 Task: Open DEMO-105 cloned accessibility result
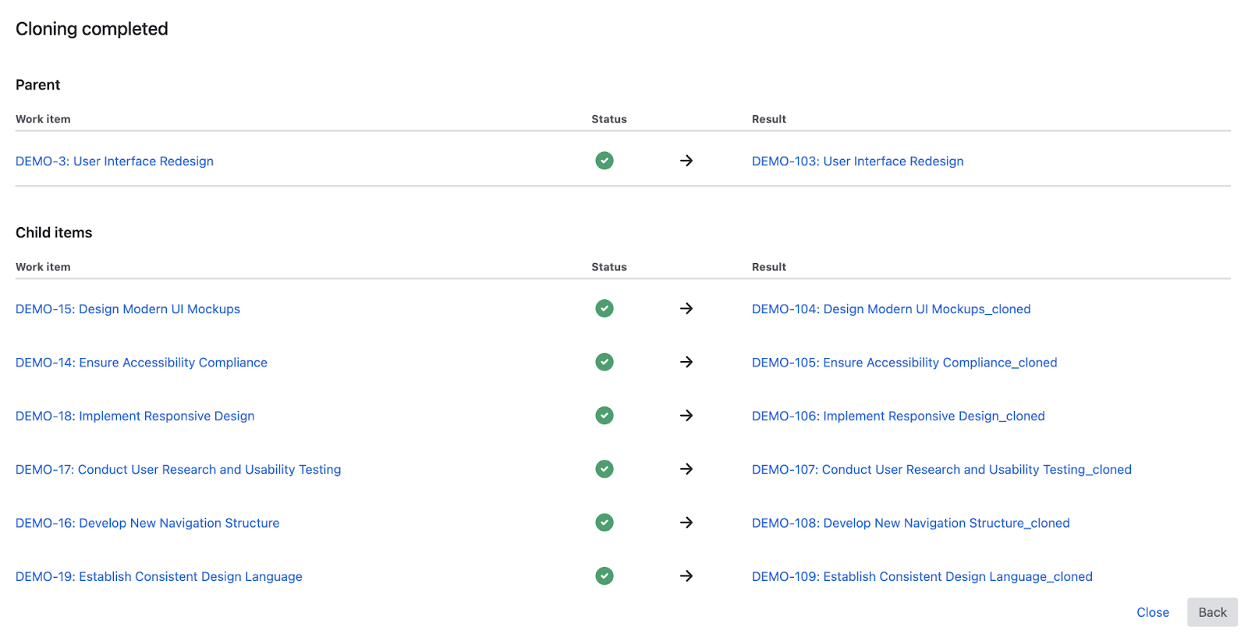pos(904,362)
